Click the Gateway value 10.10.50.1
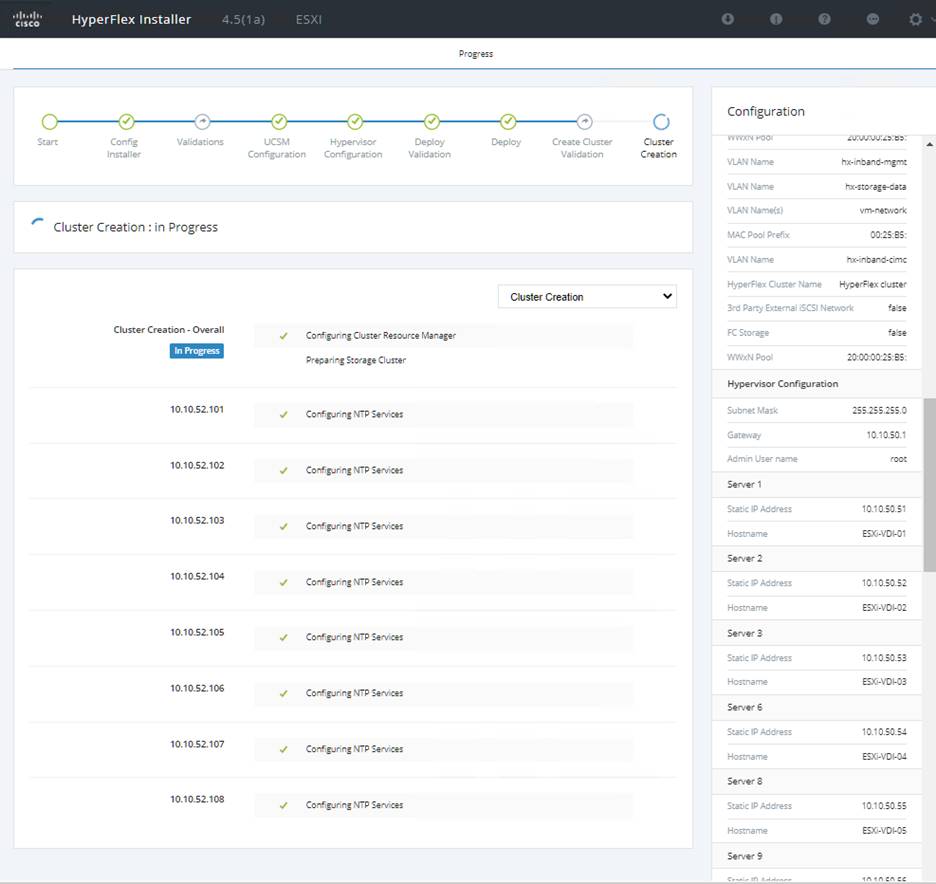The width and height of the screenshot is (936, 884). (886, 435)
